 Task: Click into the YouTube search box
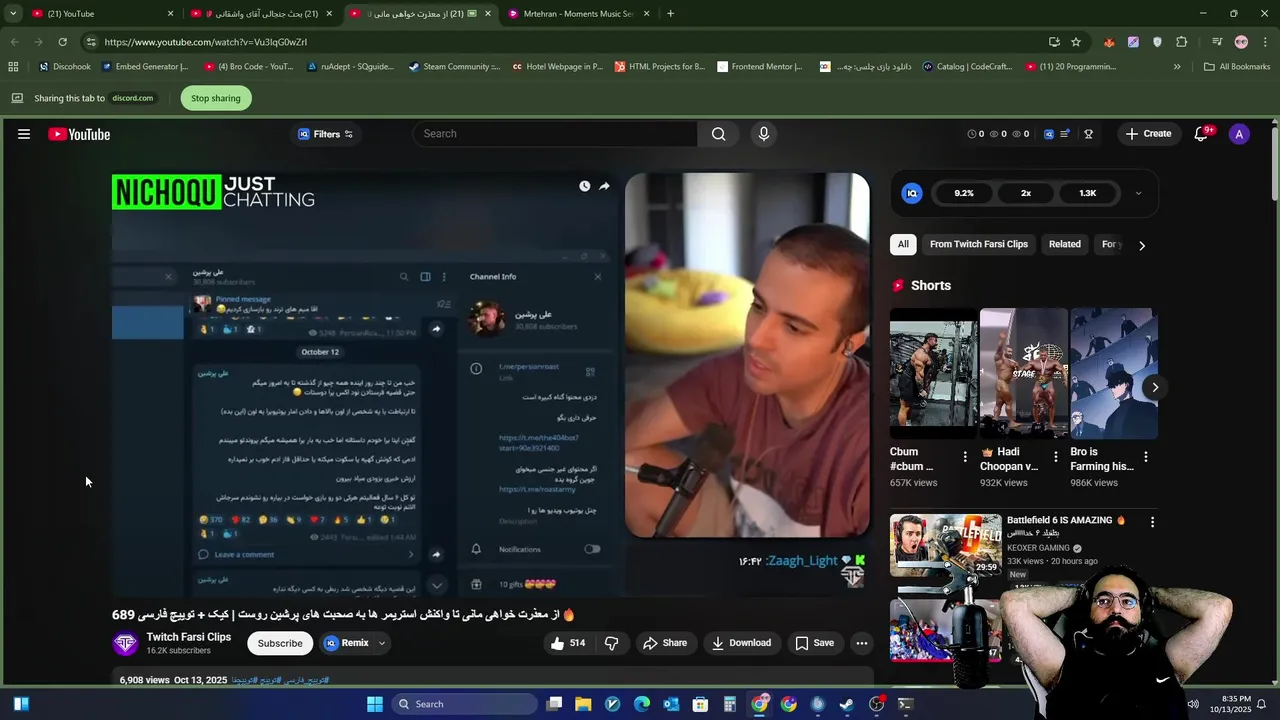[555, 134]
